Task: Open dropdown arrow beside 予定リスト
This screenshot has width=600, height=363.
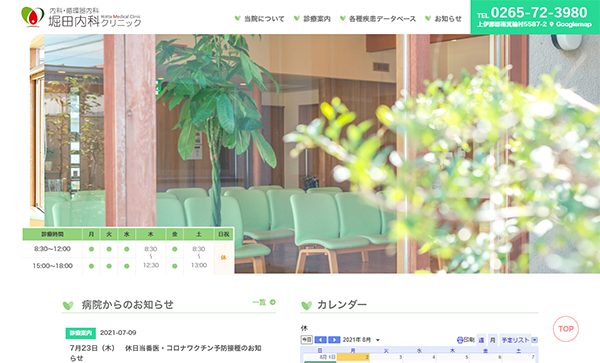Action: click(535, 340)
